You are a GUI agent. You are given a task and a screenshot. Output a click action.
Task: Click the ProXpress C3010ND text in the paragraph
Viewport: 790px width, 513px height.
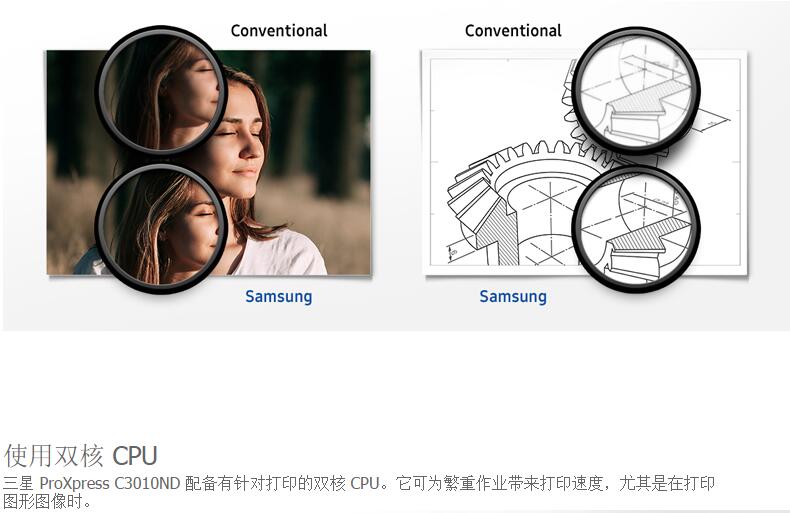pos(109,483)
